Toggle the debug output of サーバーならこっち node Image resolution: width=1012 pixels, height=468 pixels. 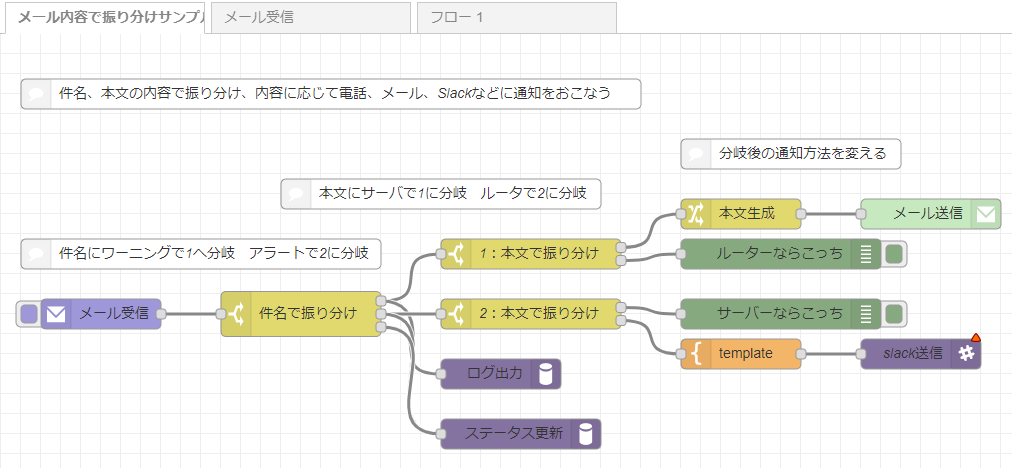pos(894,314)
